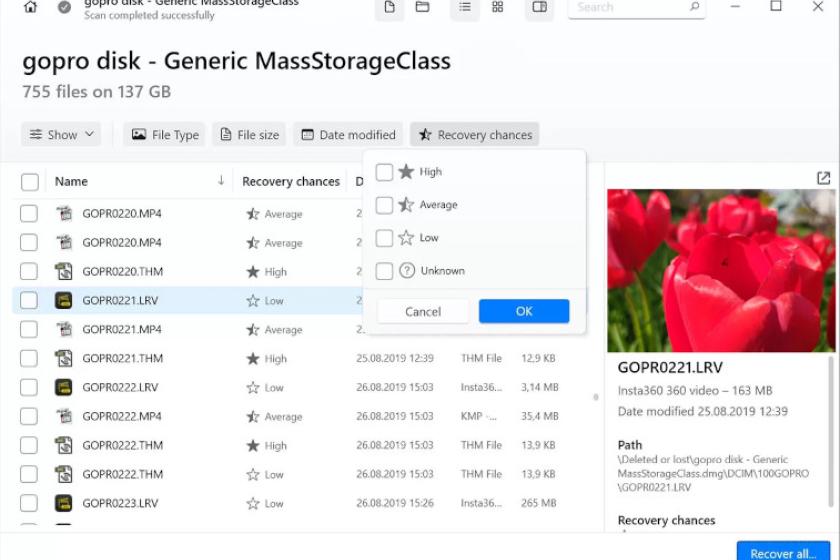Click the GOPR0222.MP4 file icon

(x=64, y=416)
